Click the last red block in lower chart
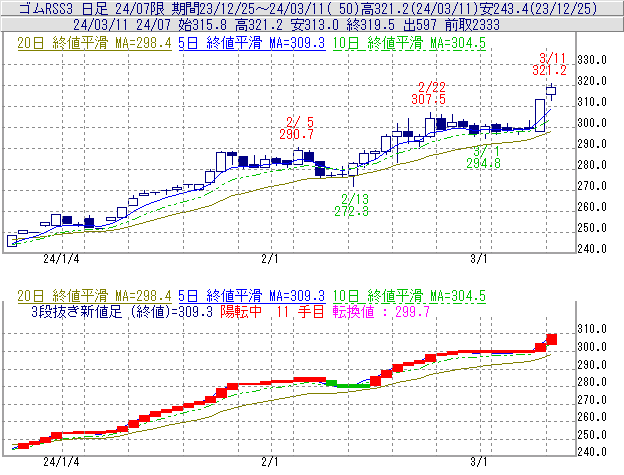The height and width of the screenshot is (475, 624). [551, 340]
